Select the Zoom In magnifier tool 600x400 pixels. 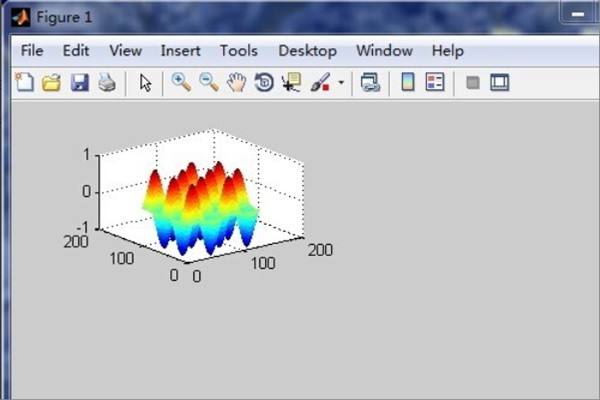[181, 82]
